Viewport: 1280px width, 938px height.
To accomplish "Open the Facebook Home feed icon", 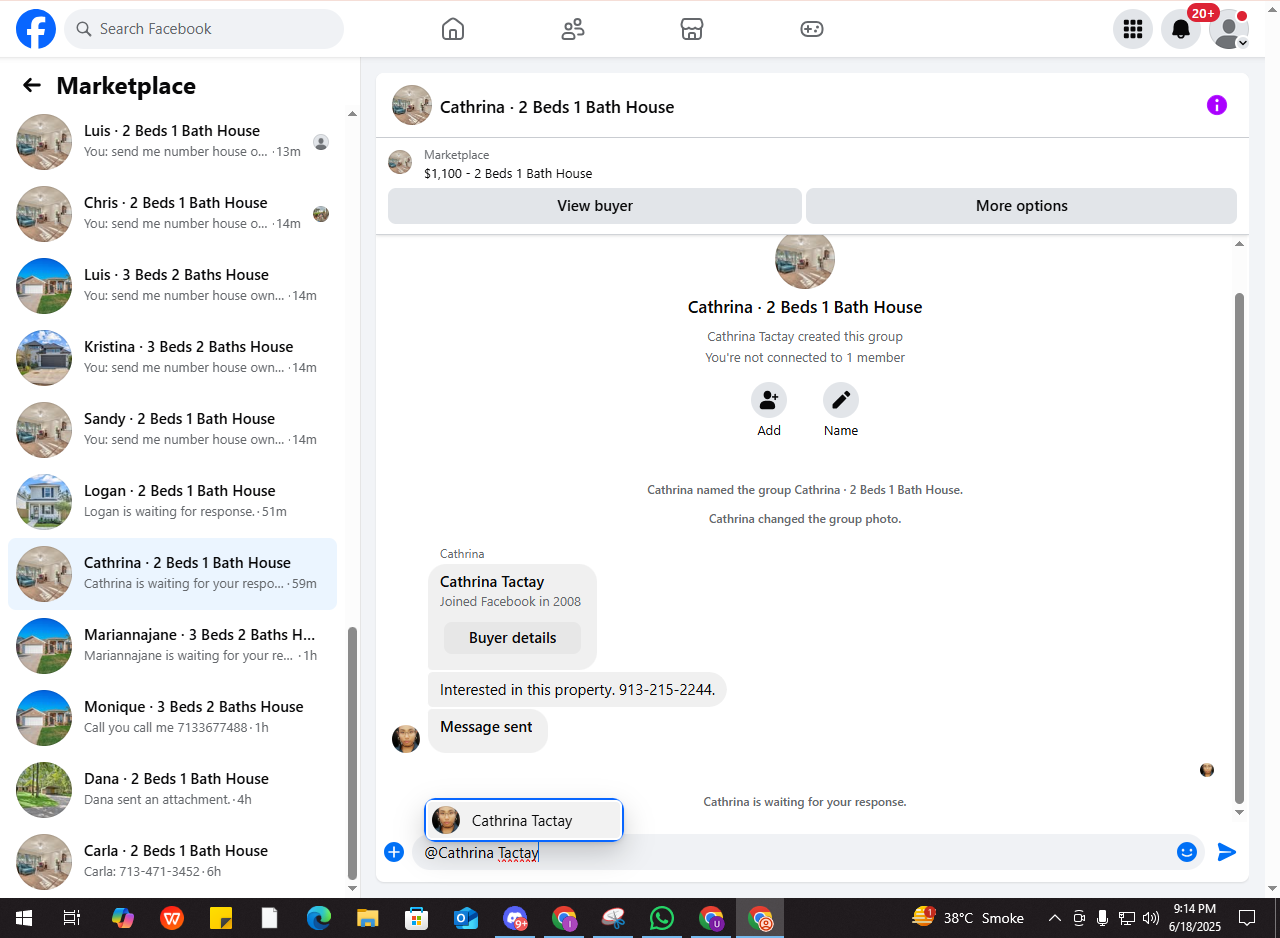I will pyautogui.click(x=453, y=29).
